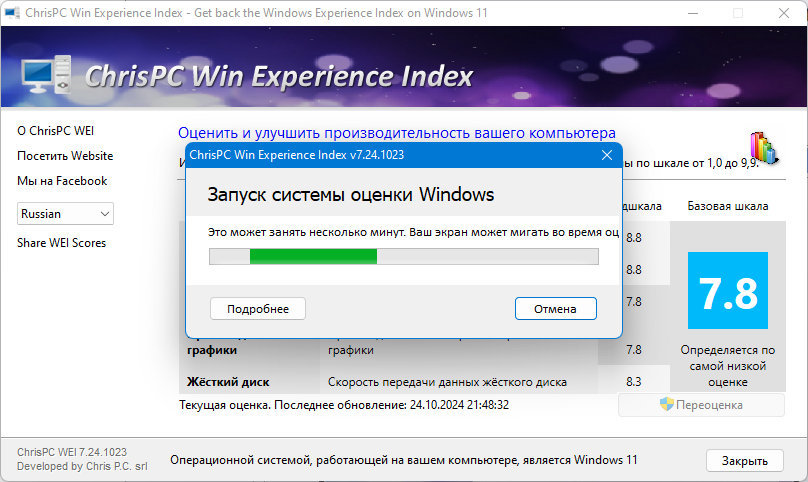Image resolution: width=808 pixels, height=482 pixels.
Task: Open the О ChrisPC WEI link
Action: 56,130
